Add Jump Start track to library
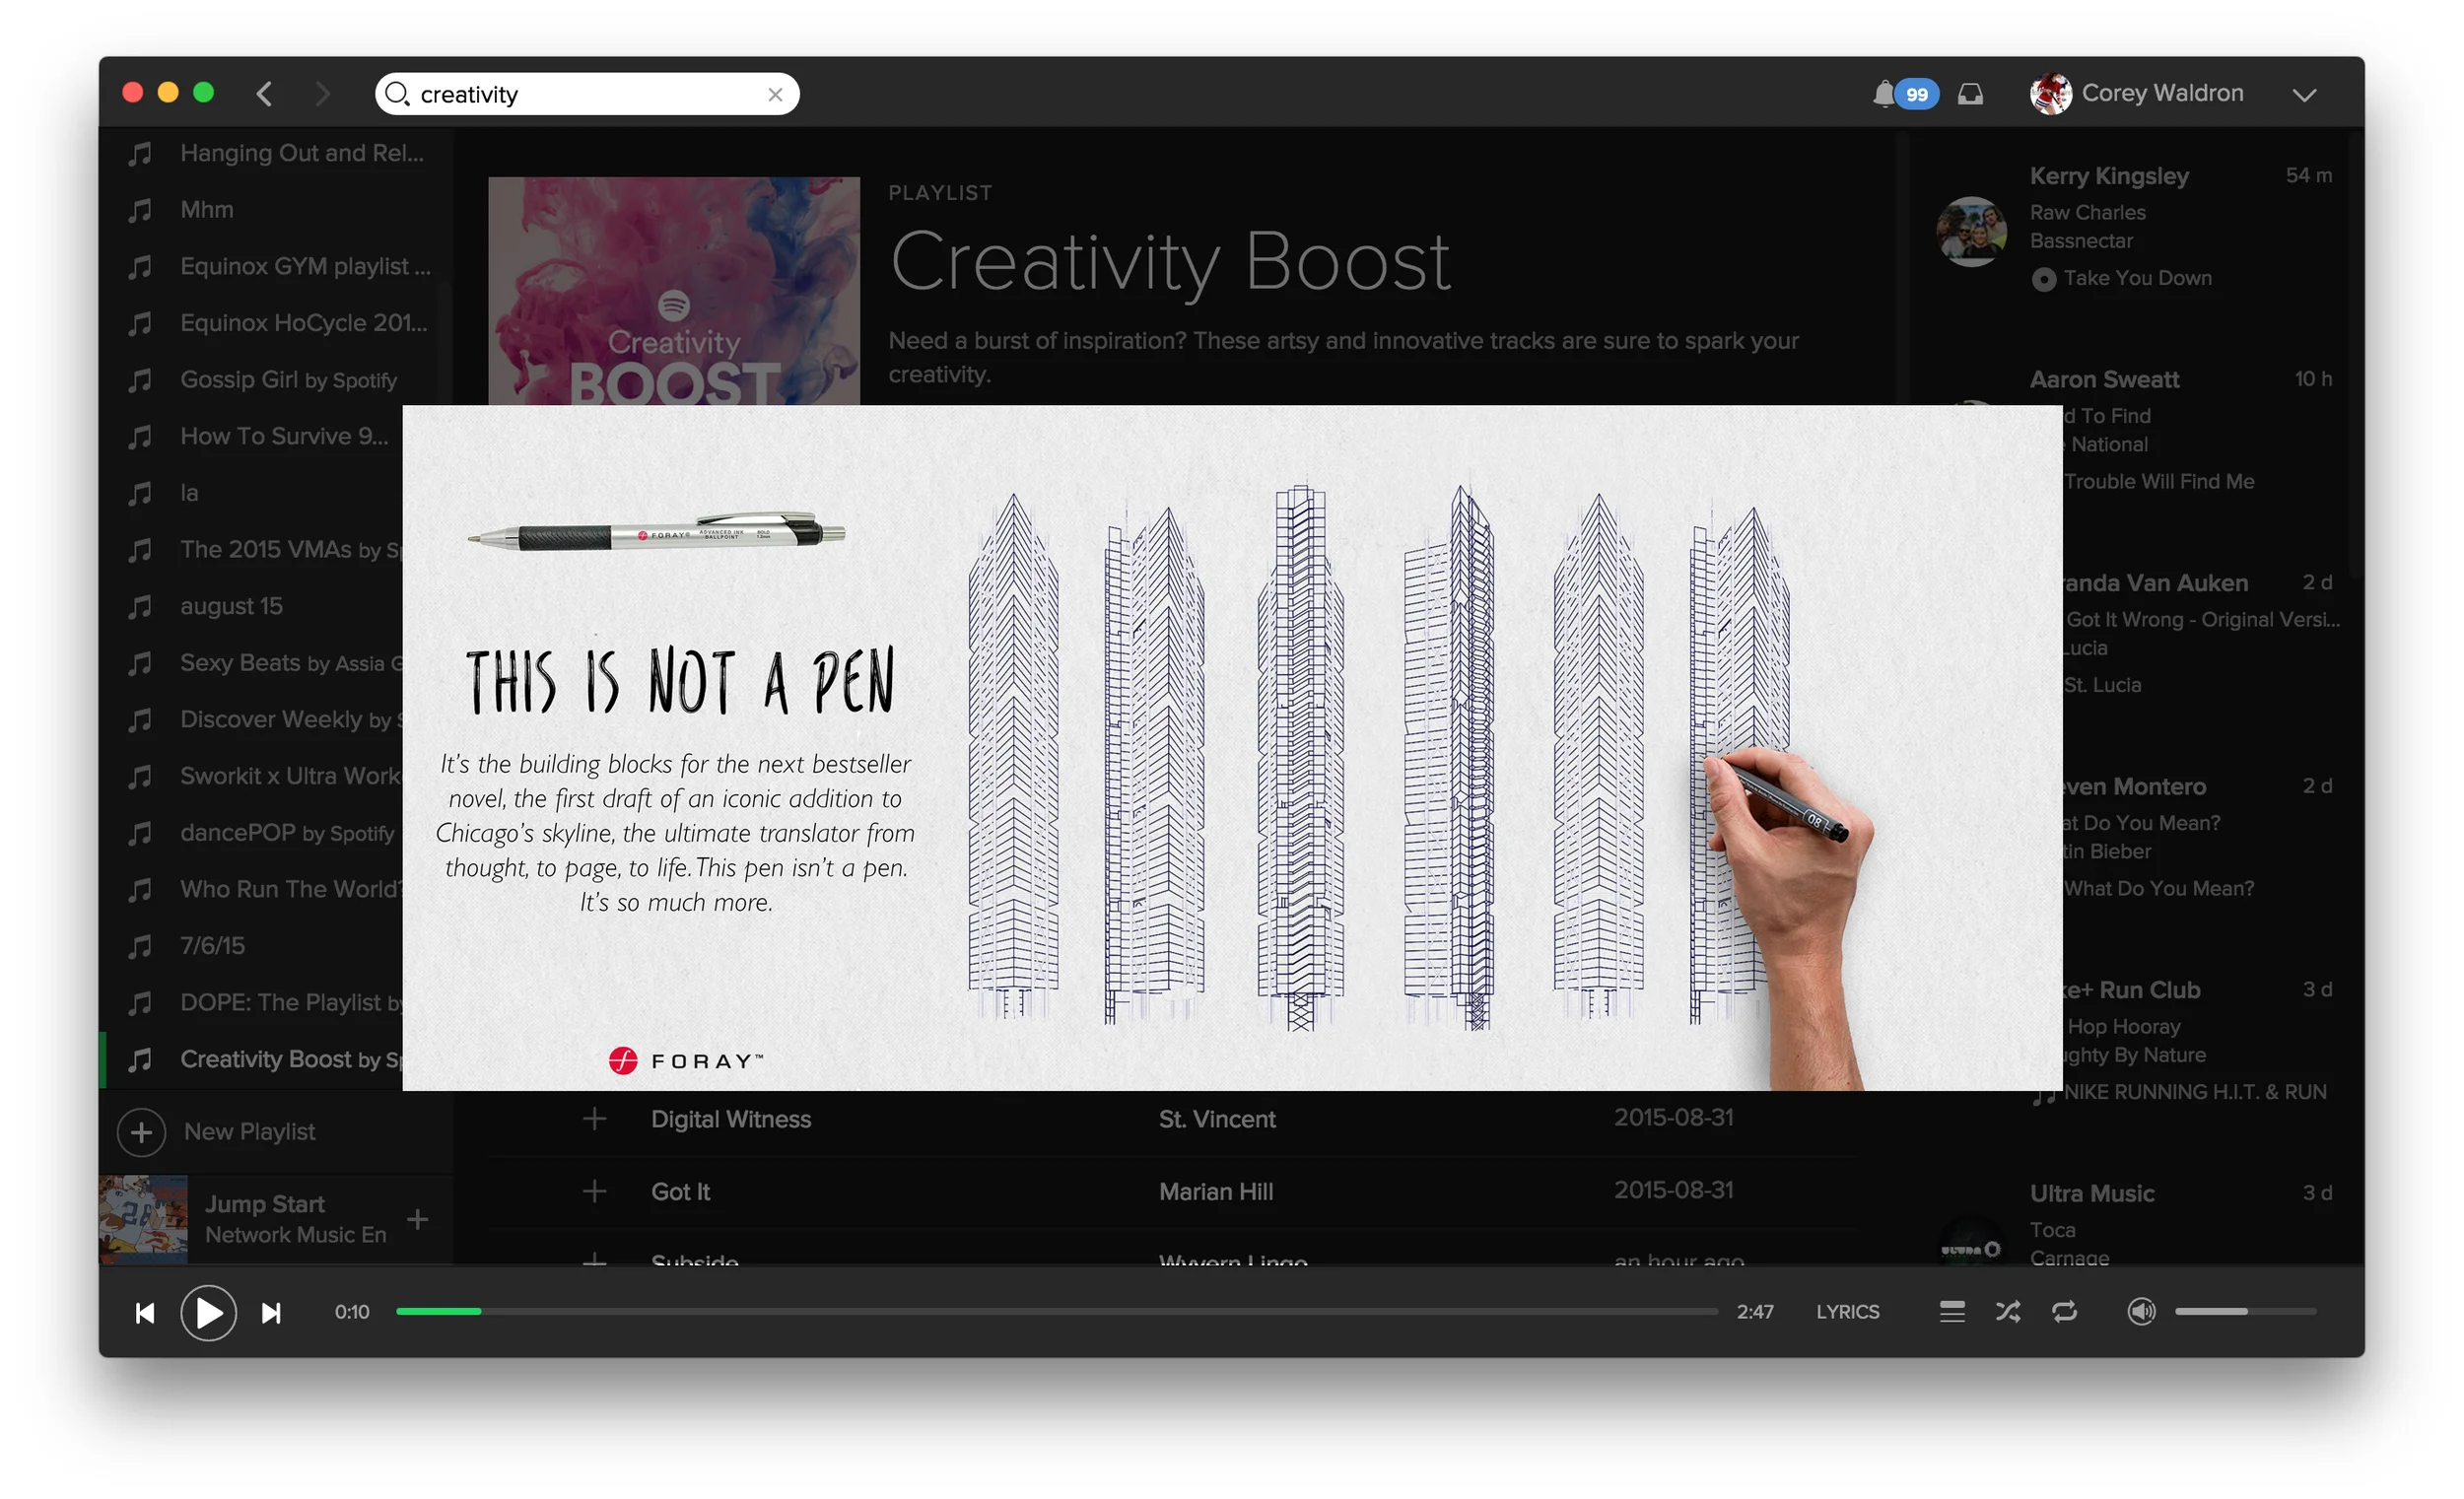Image resolution: width=2464 pixels, height=1499 pixels. 418,1219
